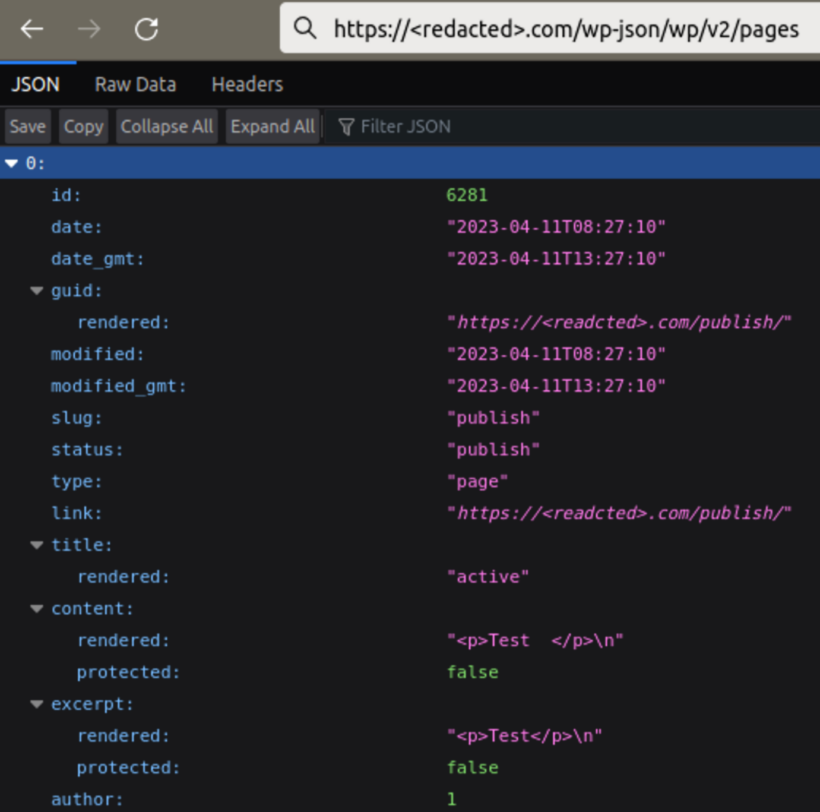Collapse the root item 0 in the JSON tree
820x812 pixels.
[11, 163]
